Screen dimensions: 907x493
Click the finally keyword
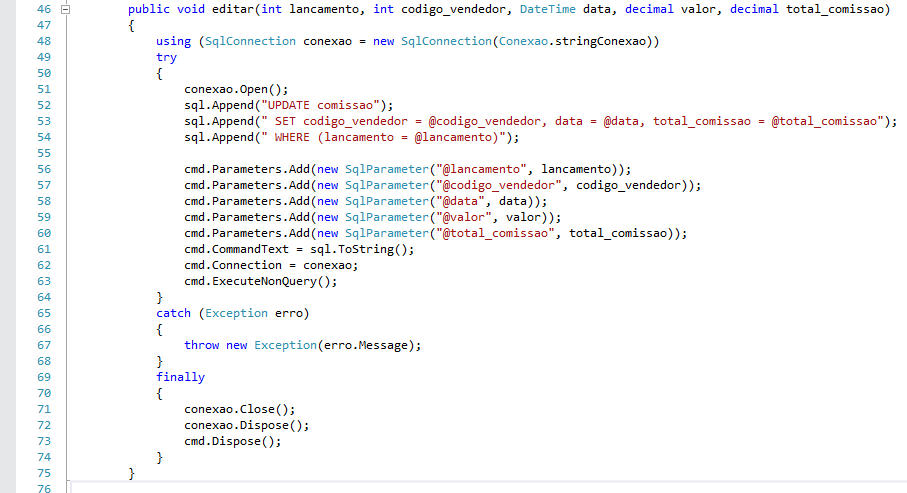[180, 377]
